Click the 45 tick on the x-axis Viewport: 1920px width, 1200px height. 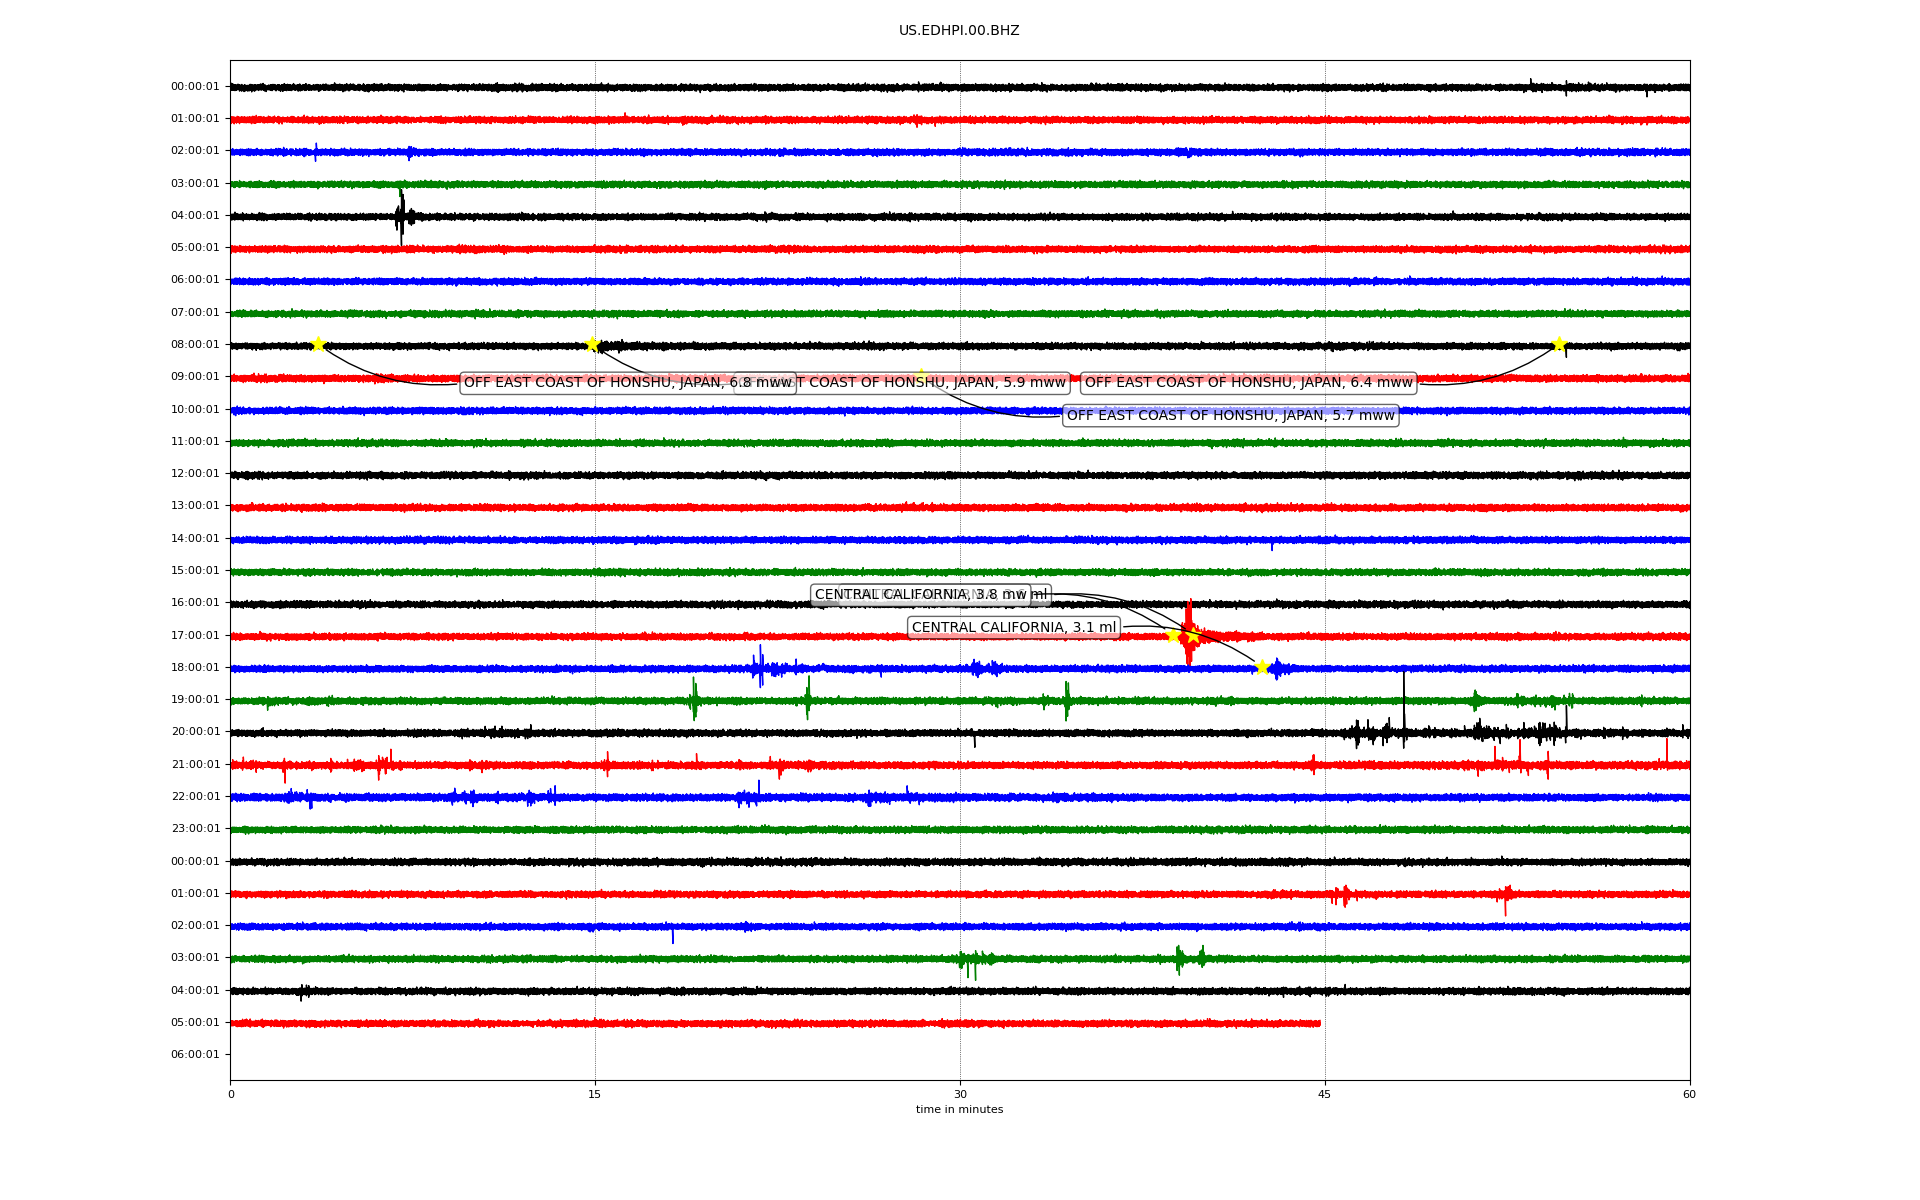[1324, 1094]
